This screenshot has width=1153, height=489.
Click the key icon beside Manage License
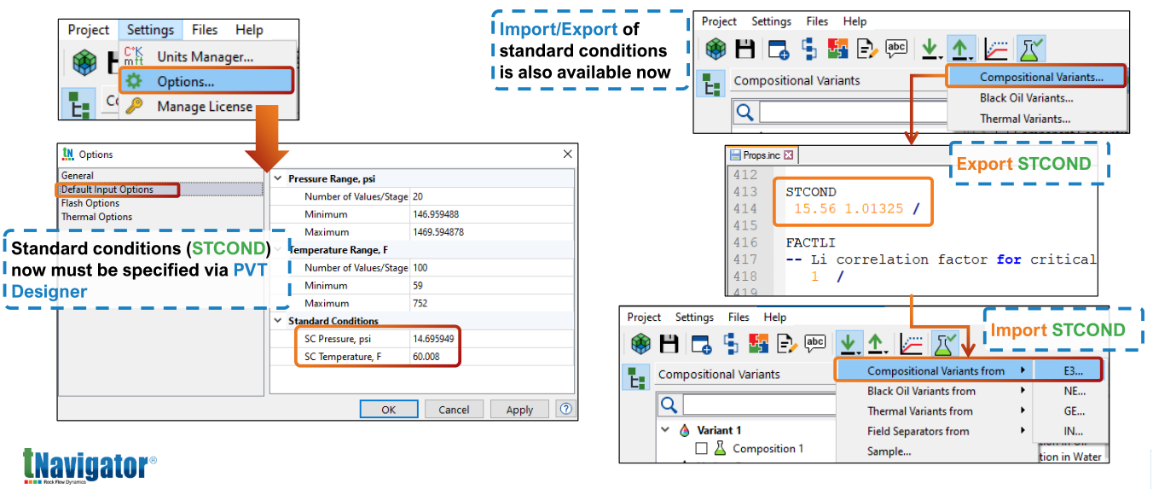(133, 107)
